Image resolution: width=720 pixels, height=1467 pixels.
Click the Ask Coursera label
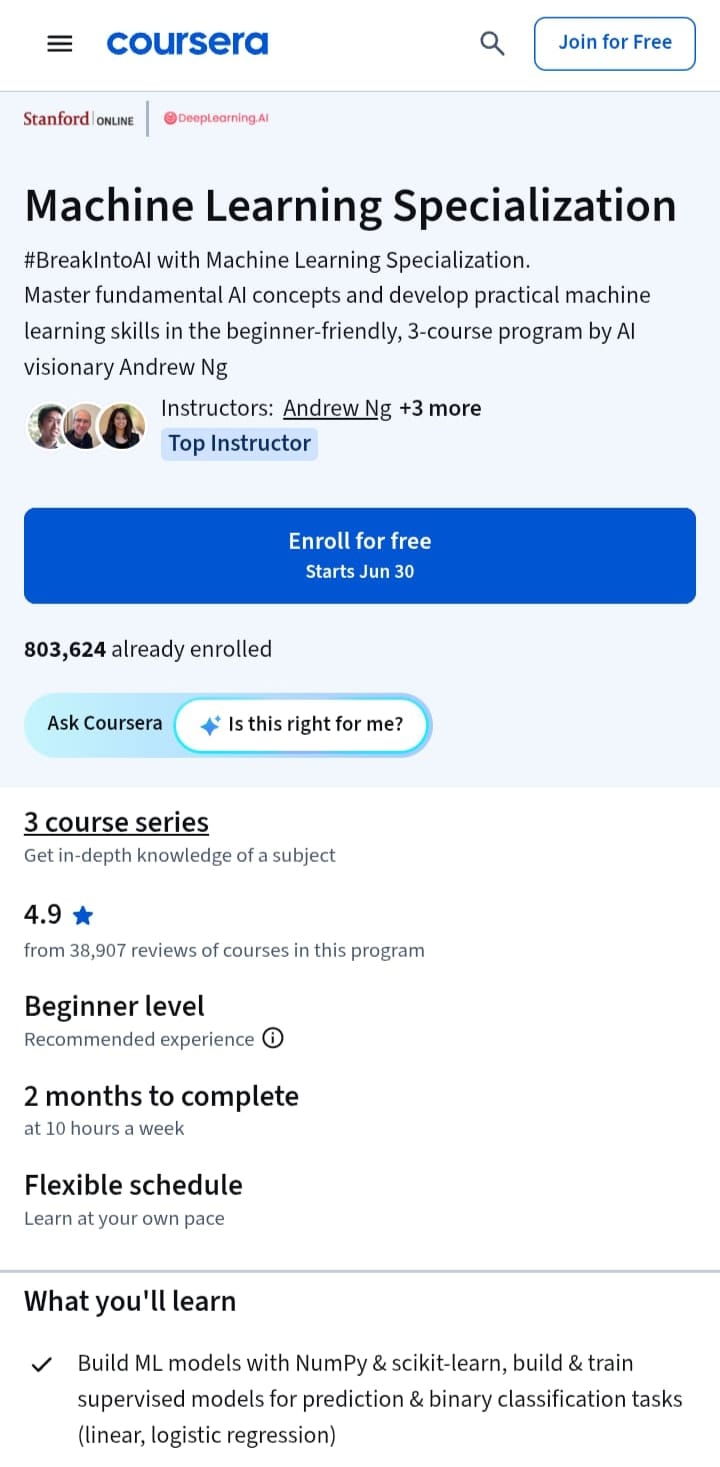click(x=104, y=723)
